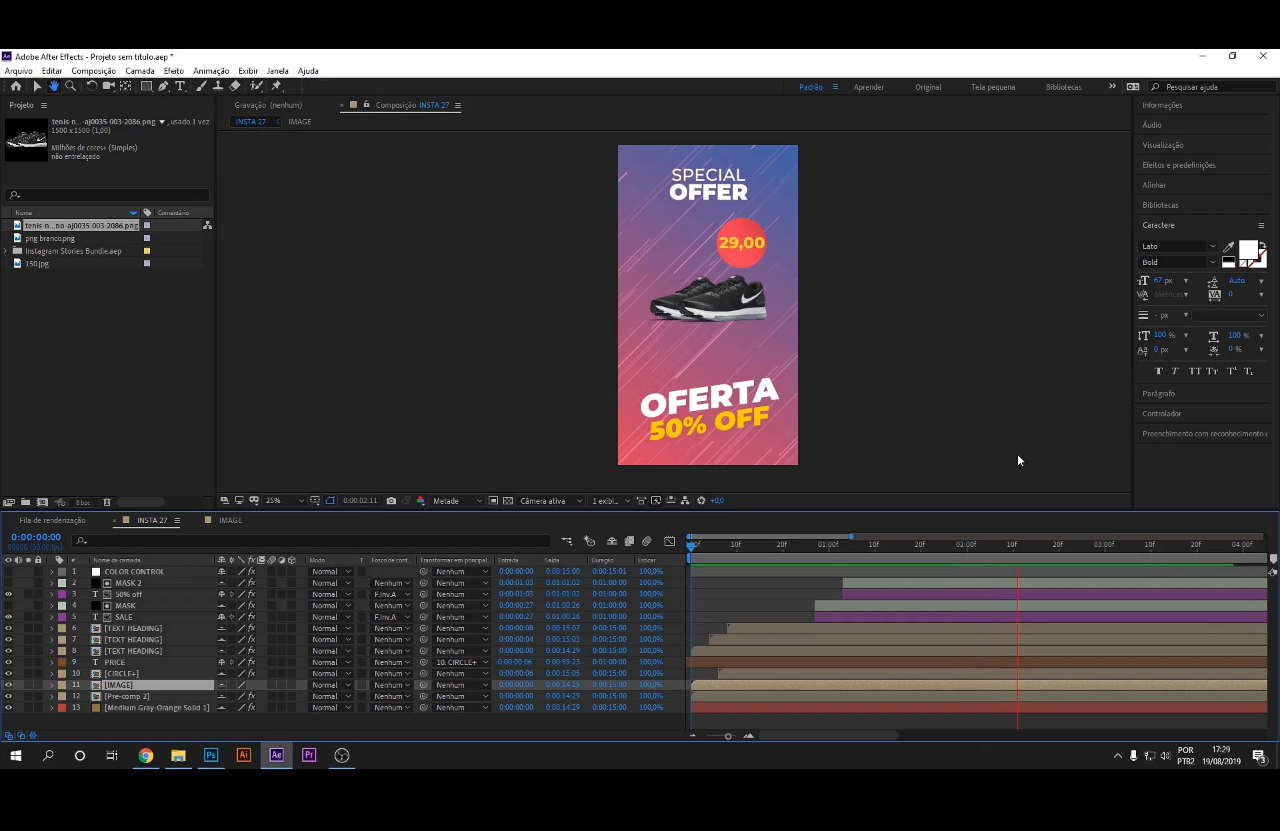
Task: Expand the Parágrafo panel
Action: 1159,393
